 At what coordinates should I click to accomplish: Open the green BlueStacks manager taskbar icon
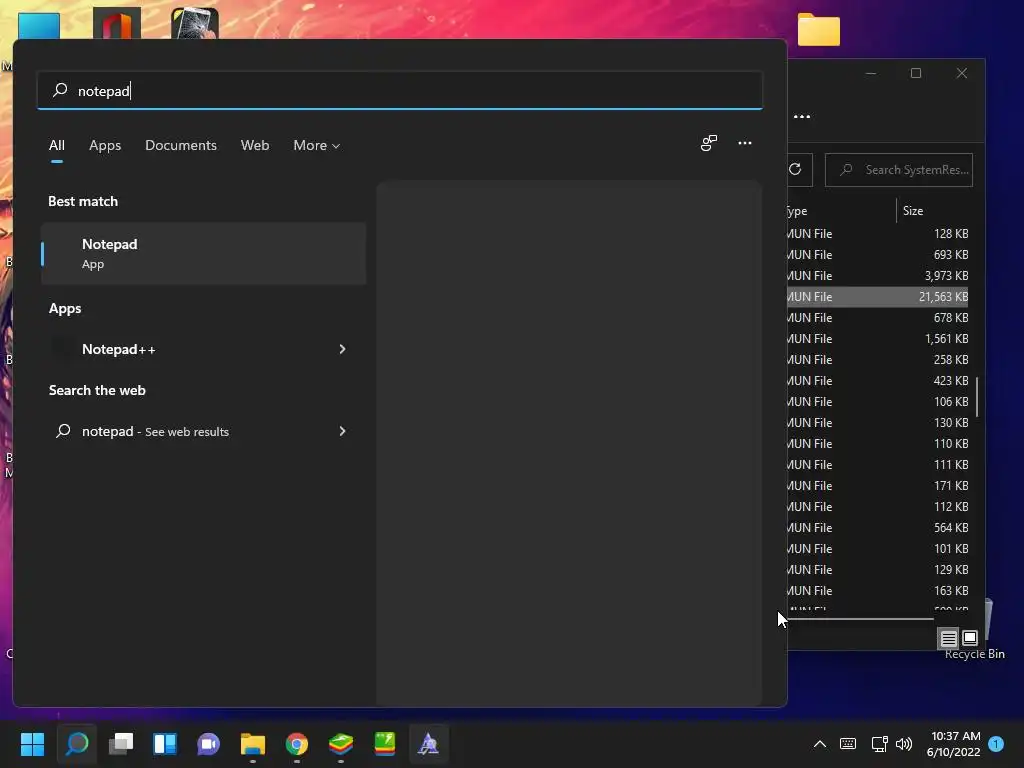[x=385, y=743]
